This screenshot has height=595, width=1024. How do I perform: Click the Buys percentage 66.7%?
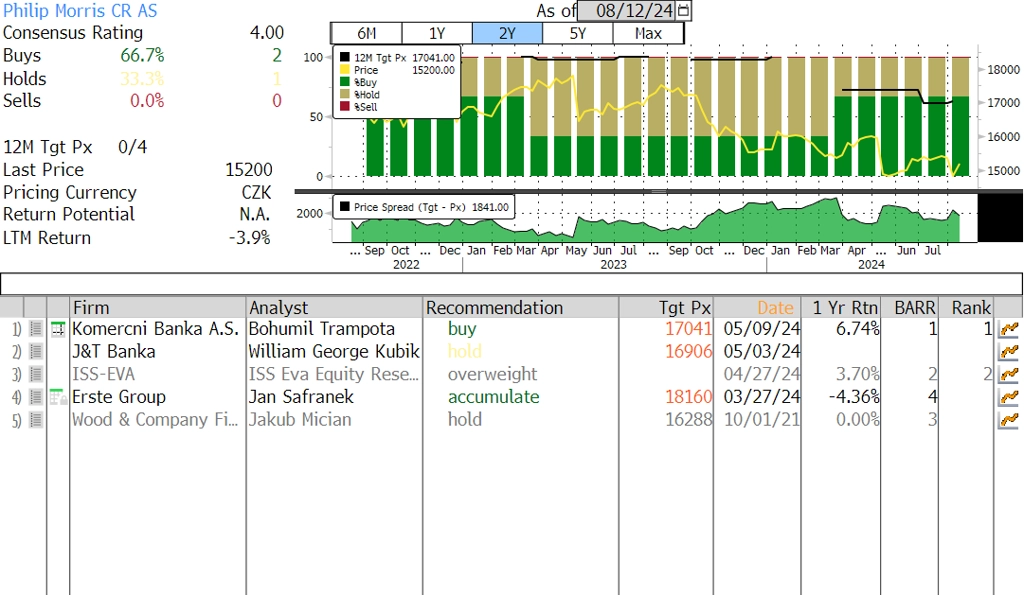click(x=142, y=56)
